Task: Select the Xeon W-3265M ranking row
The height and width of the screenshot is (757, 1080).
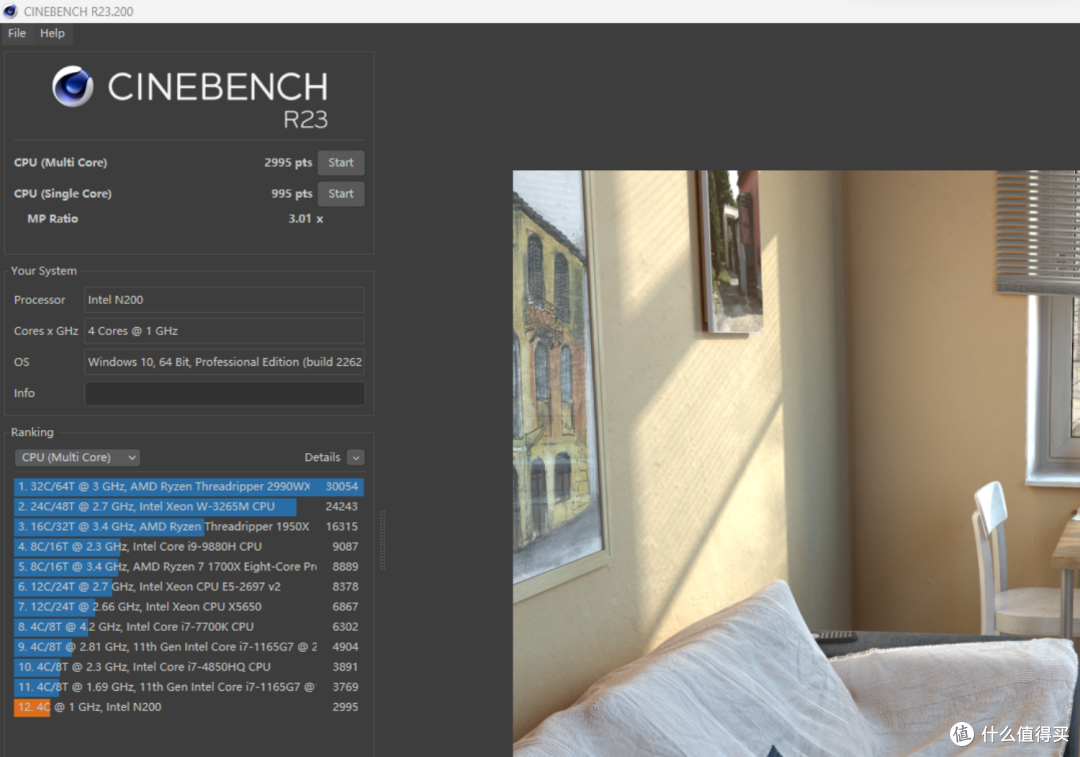Action: [x=189, y=506]
